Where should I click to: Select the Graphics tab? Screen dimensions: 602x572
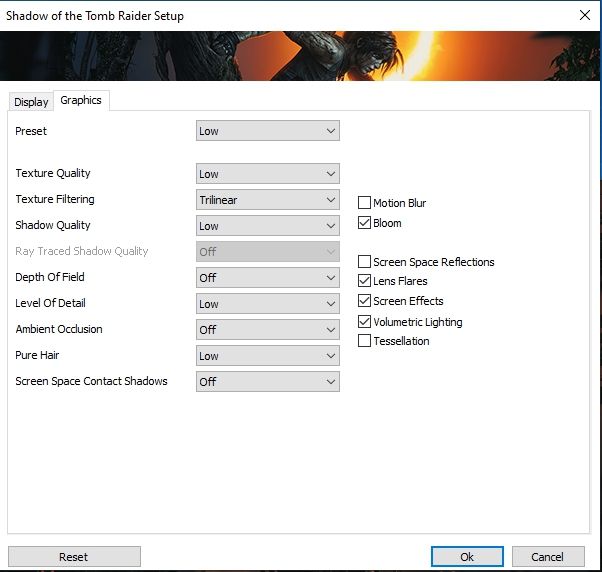81,100
